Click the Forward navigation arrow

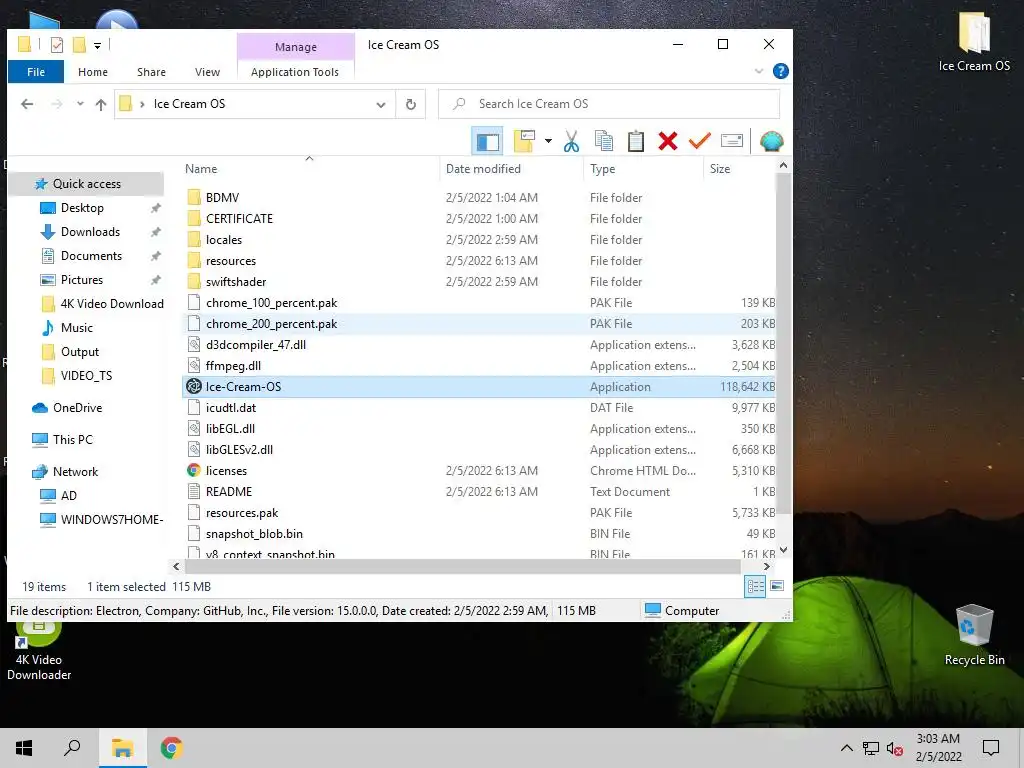coord(57,104)
